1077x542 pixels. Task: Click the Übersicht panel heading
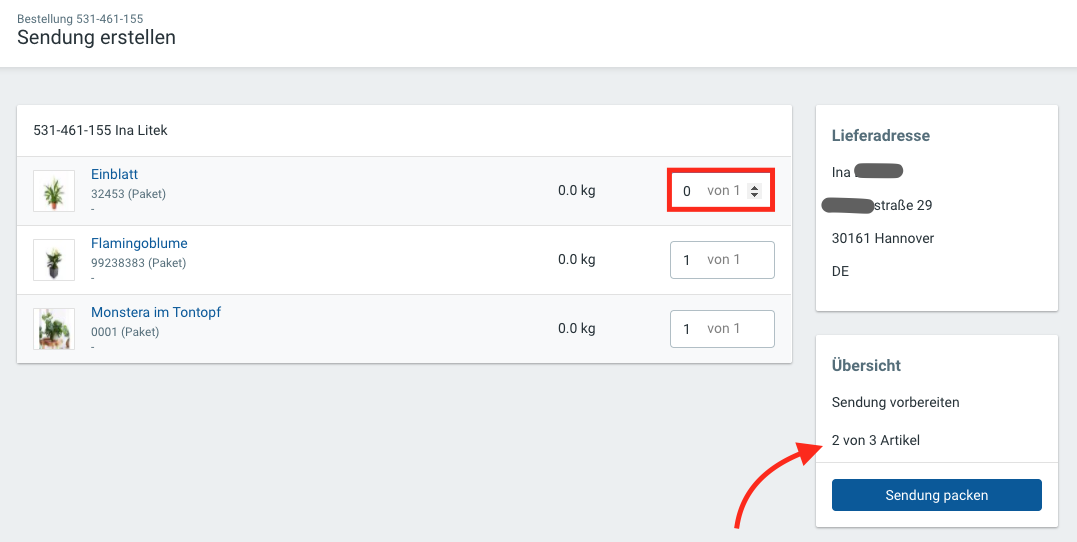[866, 365]
